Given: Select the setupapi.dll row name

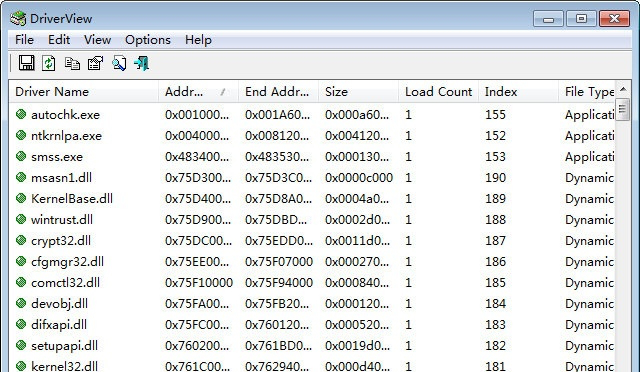Looking at the screenshot, I should 64,346.
